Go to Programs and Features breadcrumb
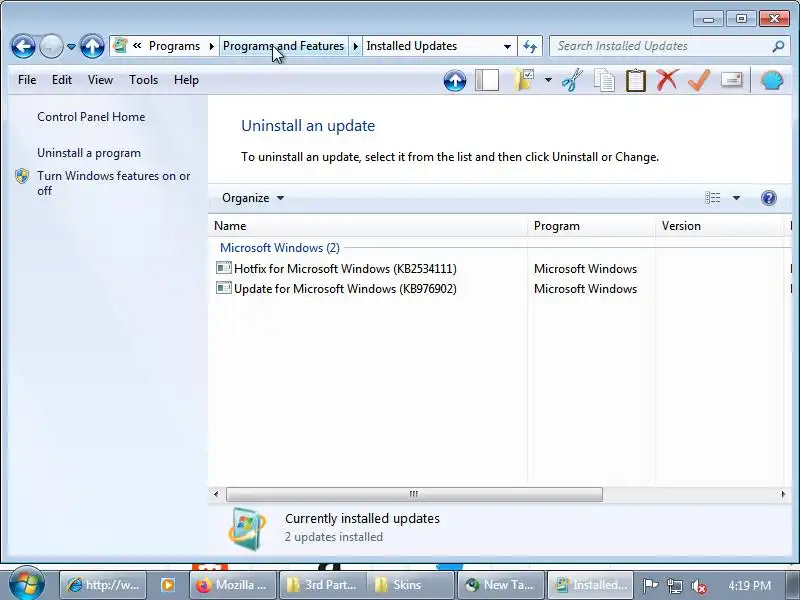This screenshot has height=600, width=800. point(283,46)
